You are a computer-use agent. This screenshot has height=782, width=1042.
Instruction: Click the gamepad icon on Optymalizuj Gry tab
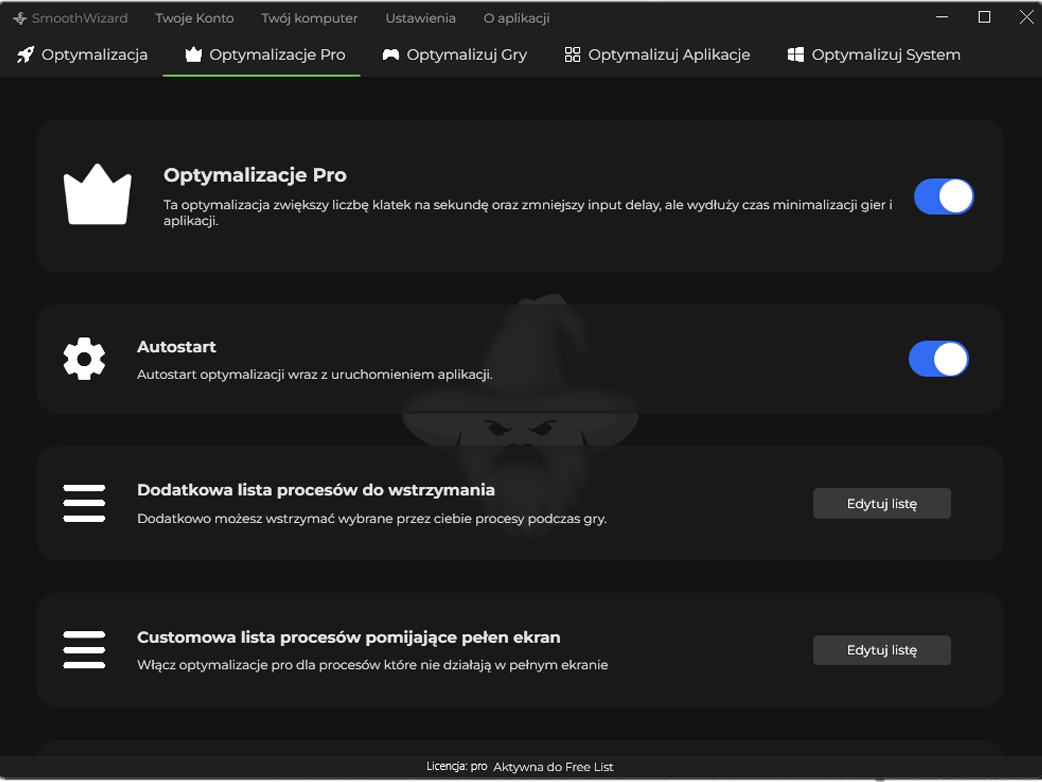tap(390, 55)
